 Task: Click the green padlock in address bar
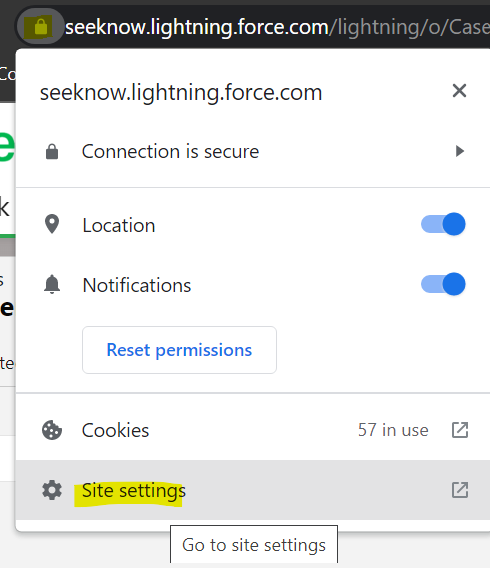pyautogui.click(x=41, y=27)
